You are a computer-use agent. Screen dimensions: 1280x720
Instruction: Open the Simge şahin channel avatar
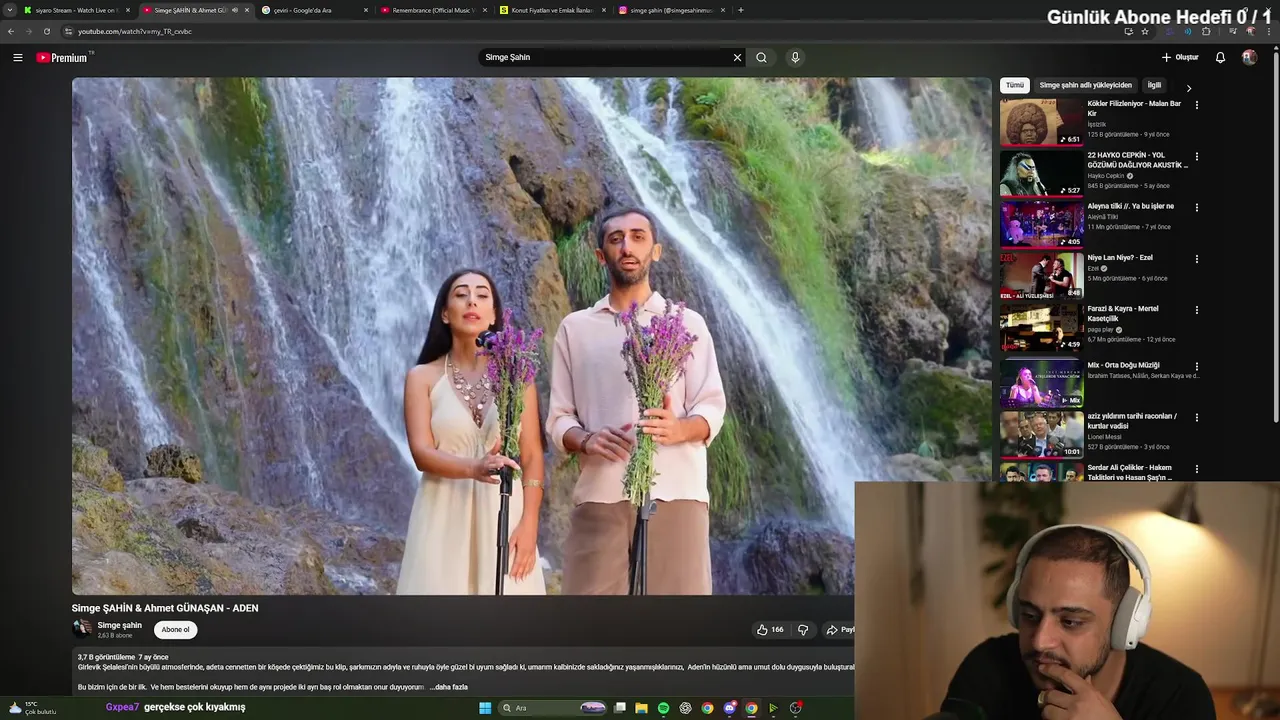pos(82,629)
